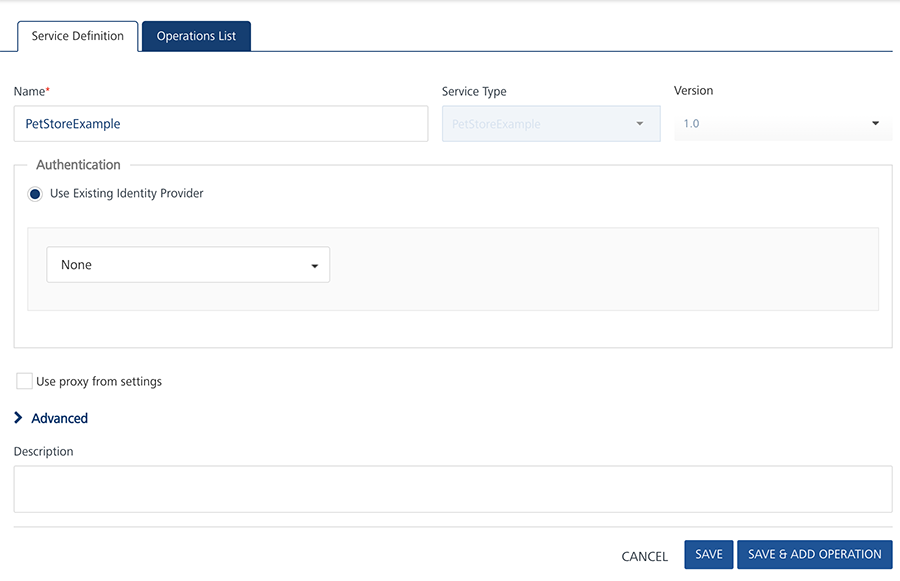Select the Use Existing Identity Provider radio button
The image size is (900, 581).
pyautogui.click(x=35, y=194)
